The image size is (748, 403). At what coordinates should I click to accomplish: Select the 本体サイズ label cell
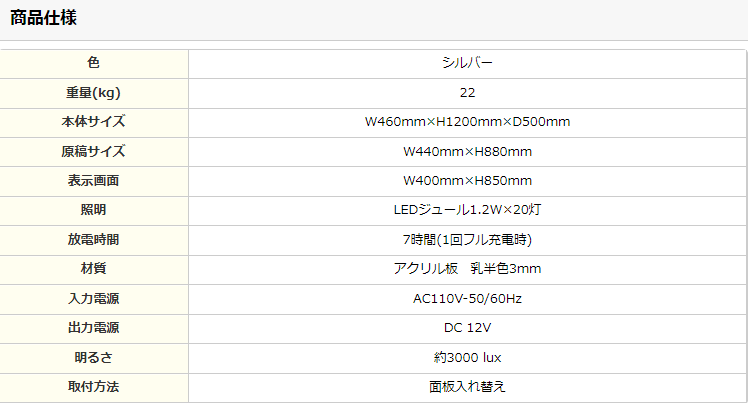click(94, 123)
